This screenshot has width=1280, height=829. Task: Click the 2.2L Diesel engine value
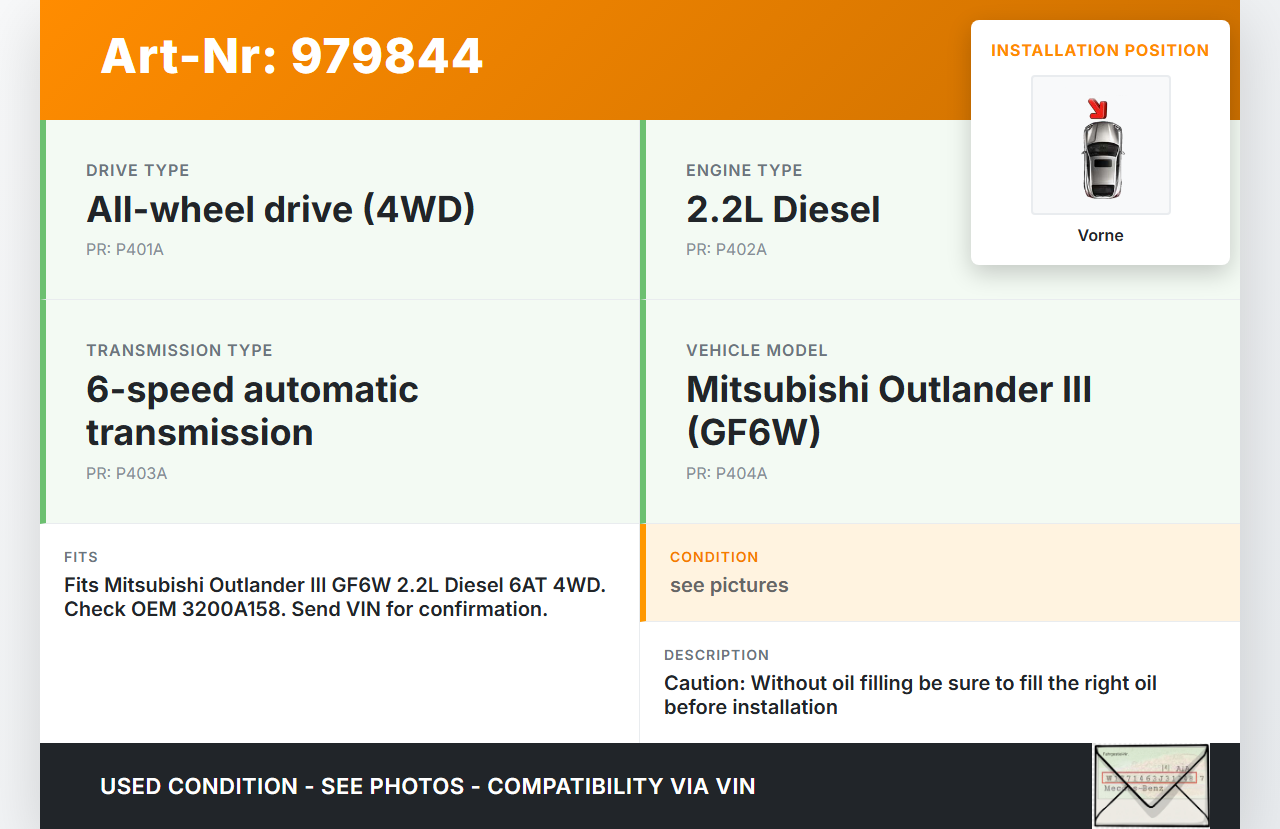pyautogui.click(x=783, y=209)
